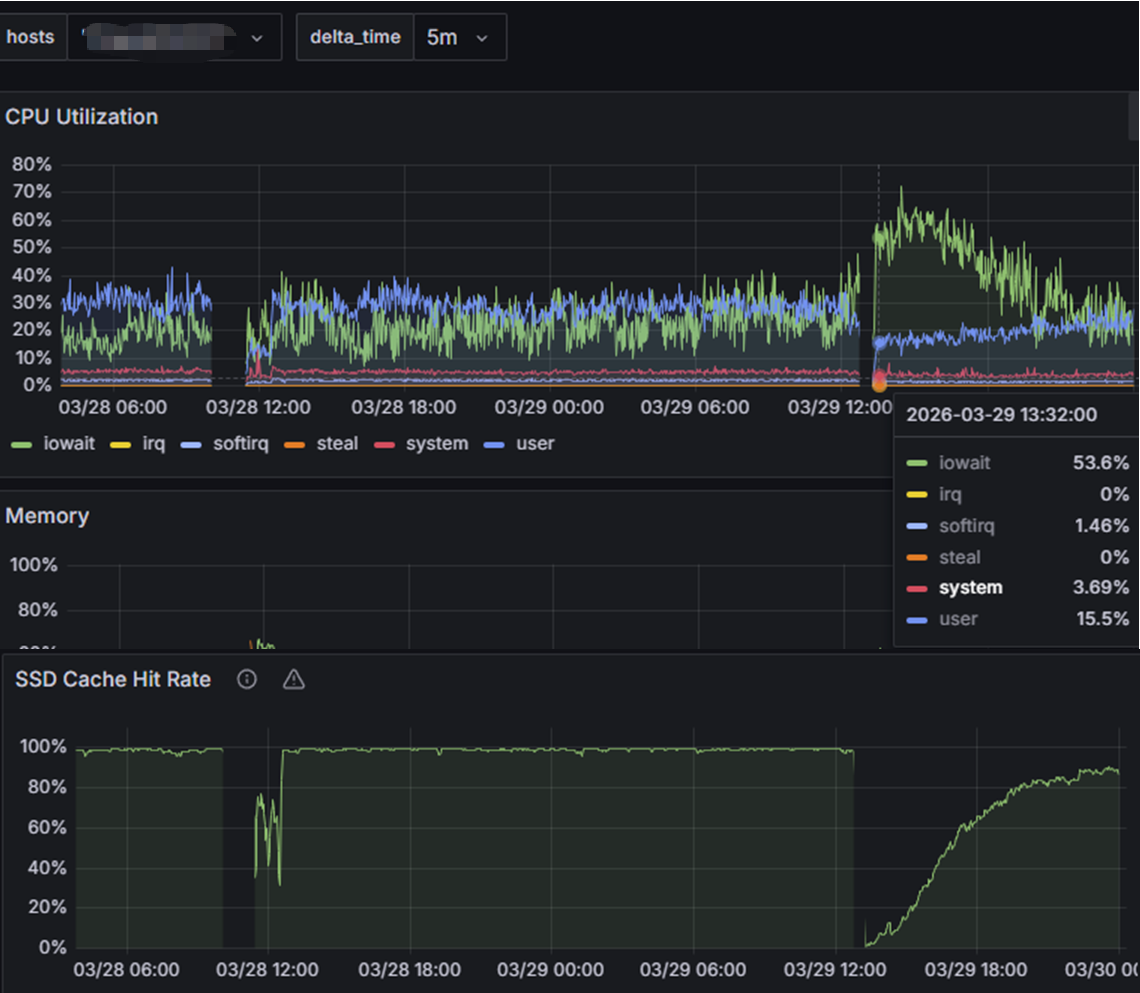The height and width of the screenshot is (993, 1140).
Task: Click the delta_time variable label
Action: (x=356, y=37)
